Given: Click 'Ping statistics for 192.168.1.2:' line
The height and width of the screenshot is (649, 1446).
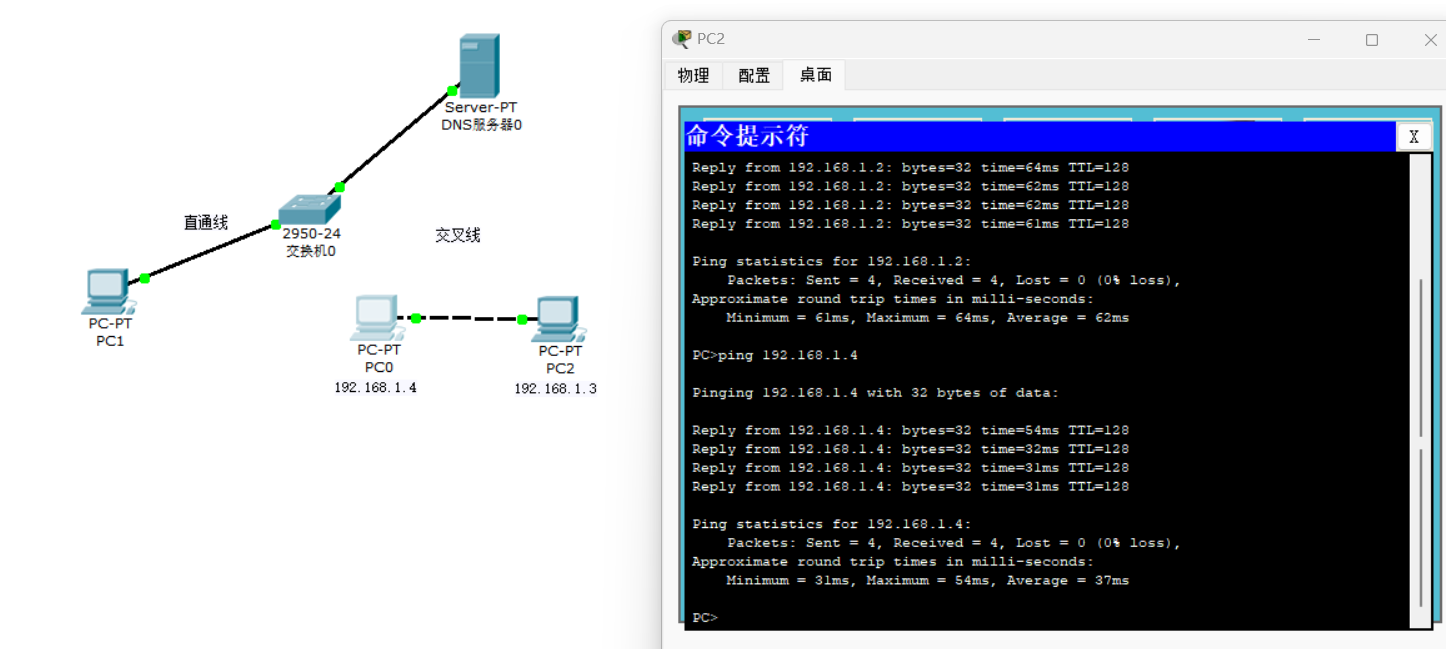Looking at the screenshot, I should (x=832, y=261).
